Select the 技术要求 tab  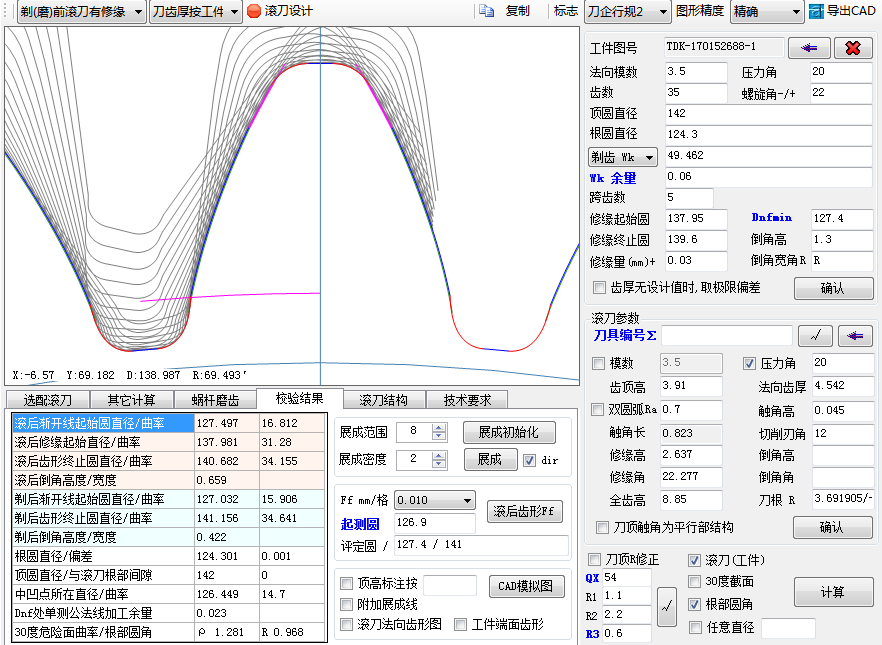coord(467,400)
